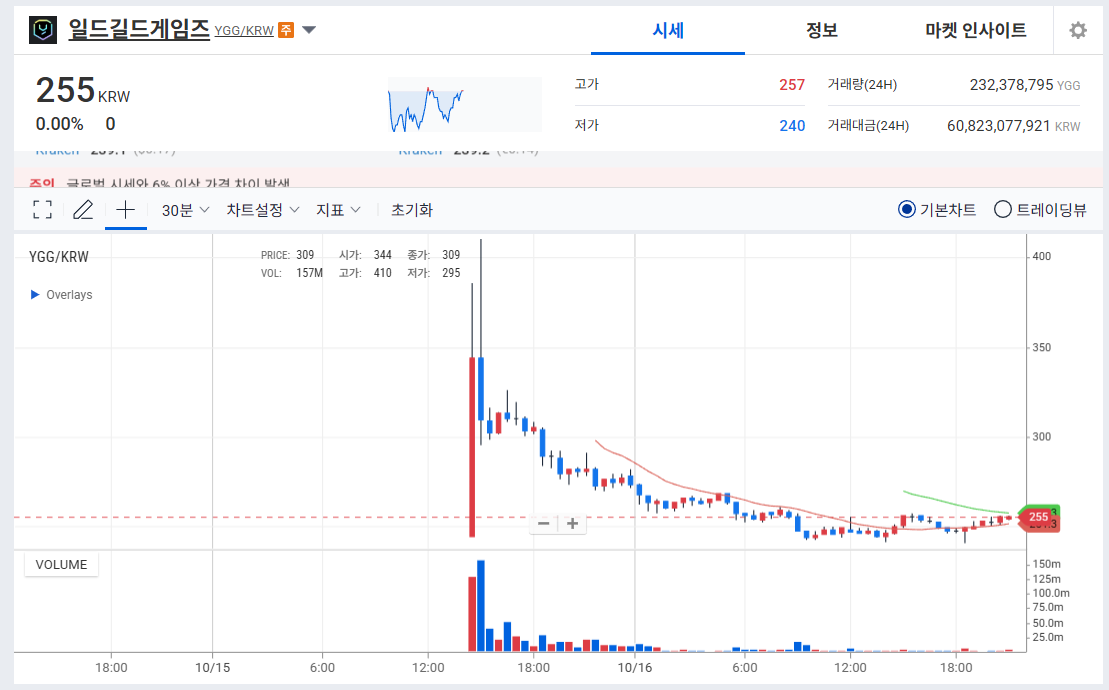Zoom out chart with minus button

tap(543, 523)
